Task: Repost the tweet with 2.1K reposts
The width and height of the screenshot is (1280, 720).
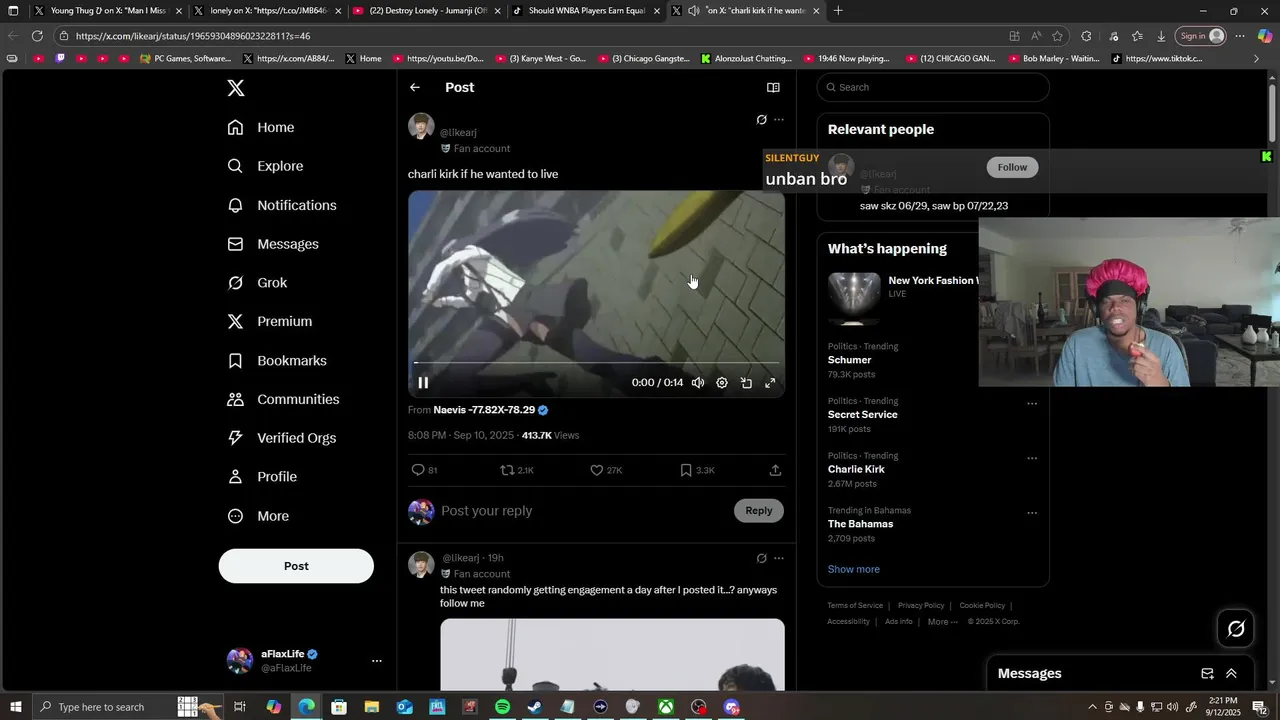Action: point(517,470)
